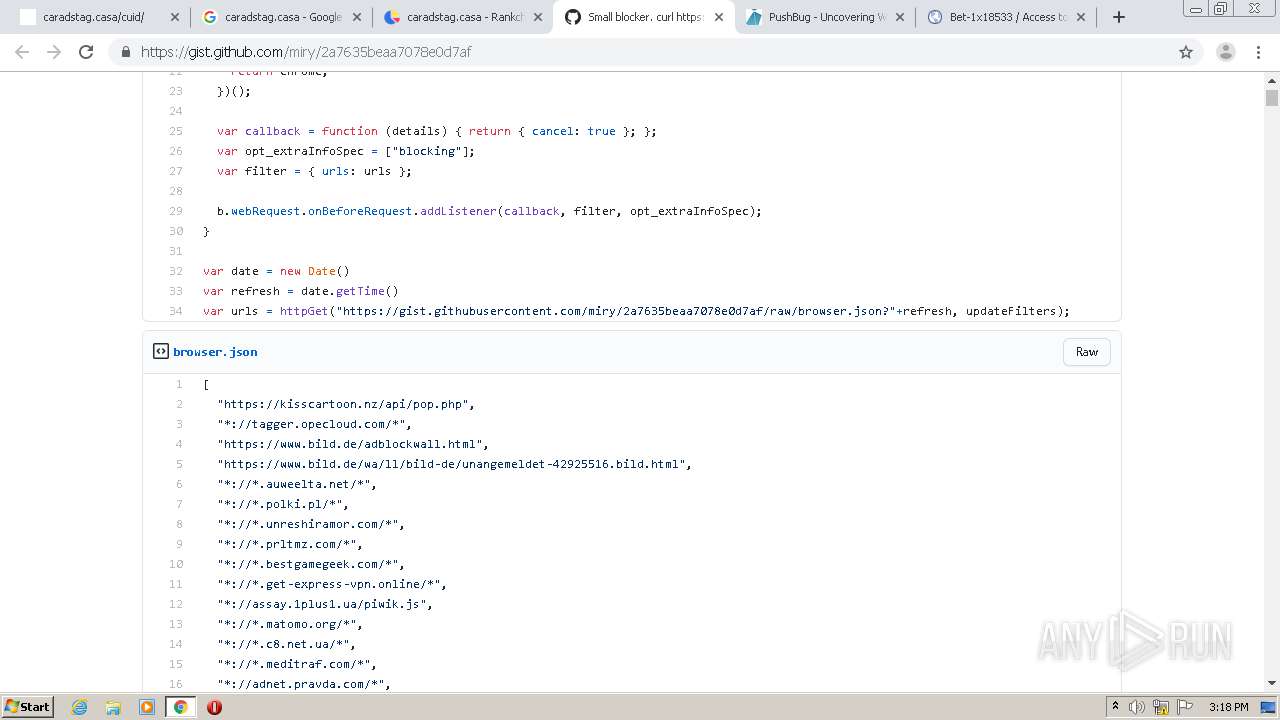The height and width of the screenshot is (720, 1280).
Task: Select line number 34 in script
Action: 176,311
